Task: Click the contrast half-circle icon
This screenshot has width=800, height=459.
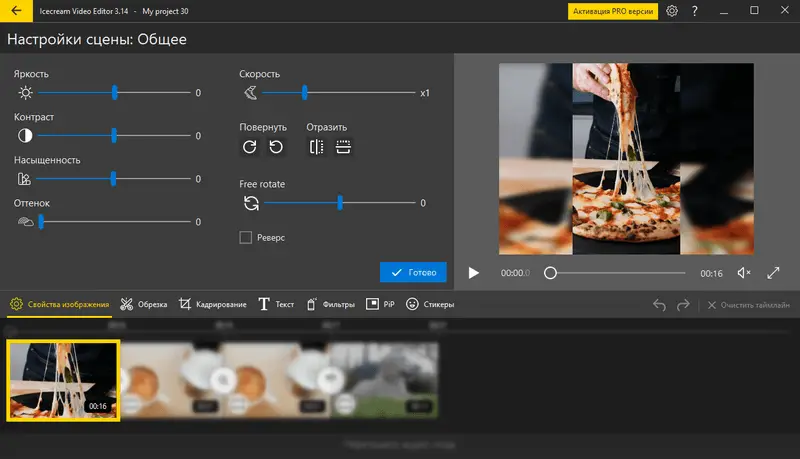Action: (x=25, y=136)
